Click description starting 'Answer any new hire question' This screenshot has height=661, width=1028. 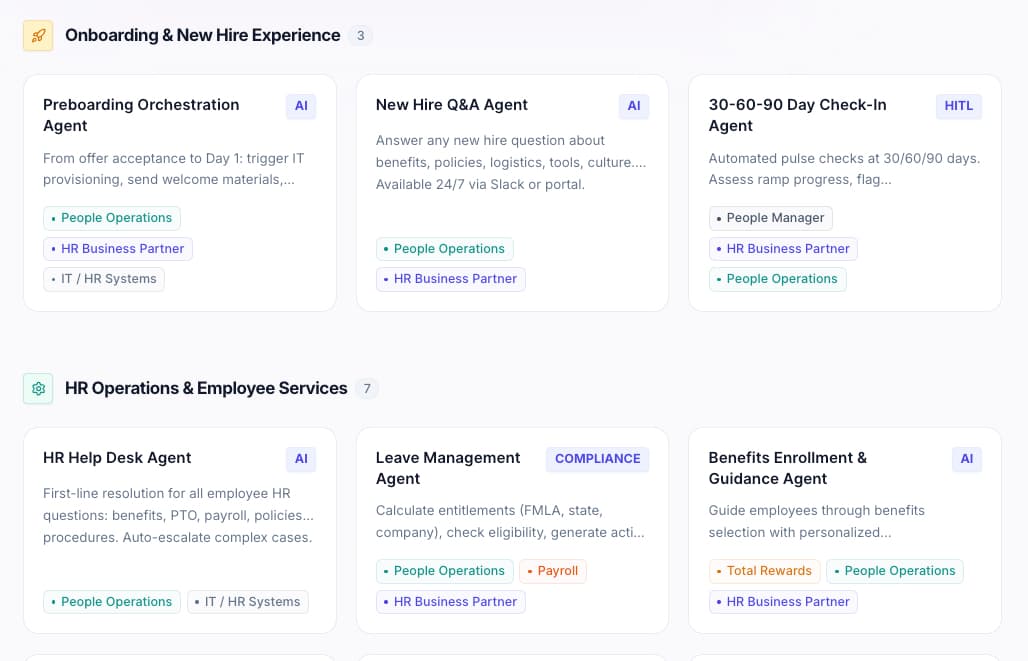(x=511, y=163)
